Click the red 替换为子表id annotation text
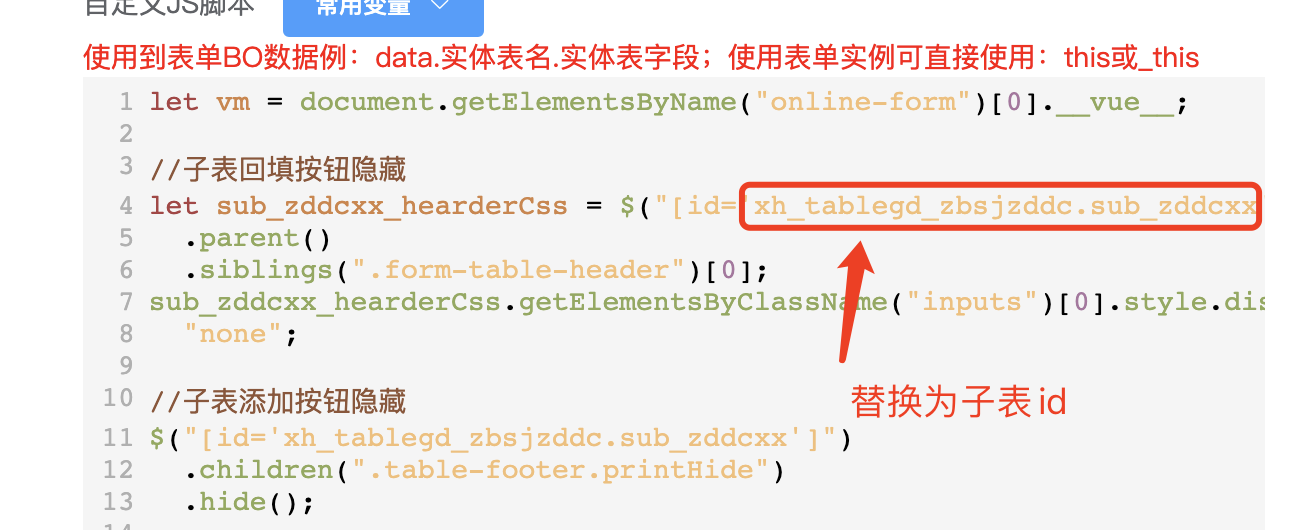Screen dimensions: 1312x530 click(x=959, y=402)
